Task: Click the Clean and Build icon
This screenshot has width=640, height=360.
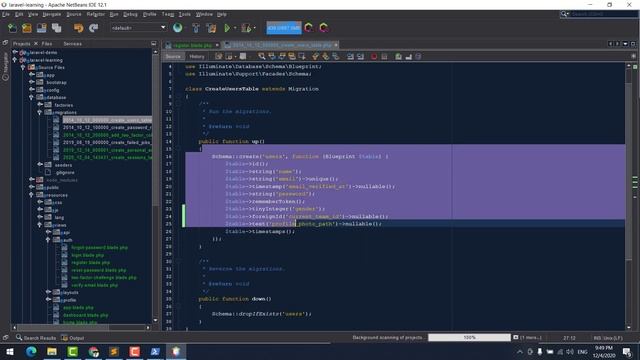Action: [x=211, y=28]
